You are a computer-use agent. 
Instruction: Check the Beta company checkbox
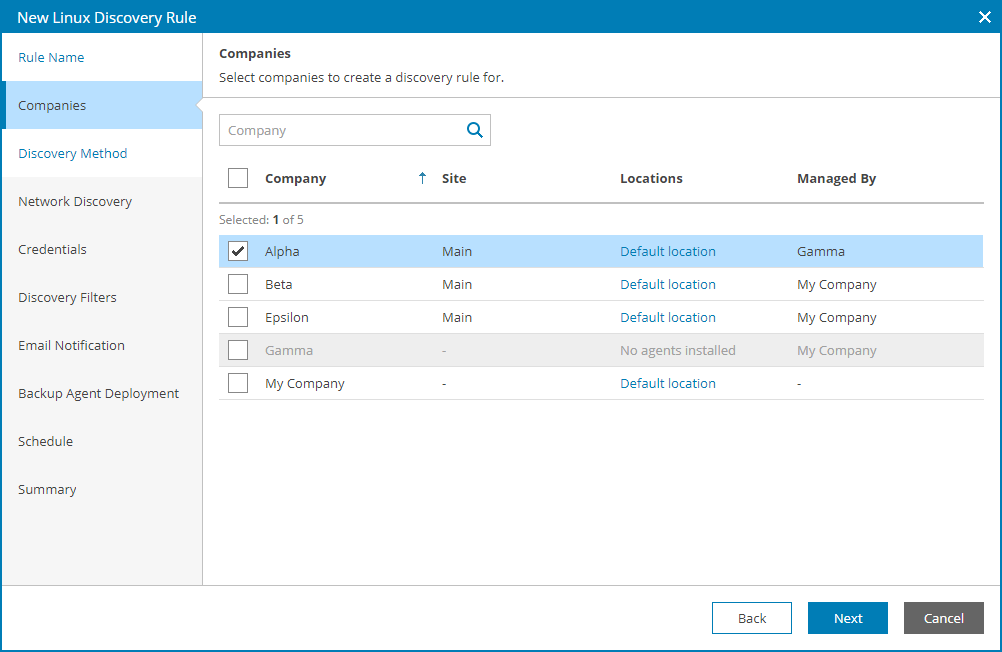click(x=238, y=284)
